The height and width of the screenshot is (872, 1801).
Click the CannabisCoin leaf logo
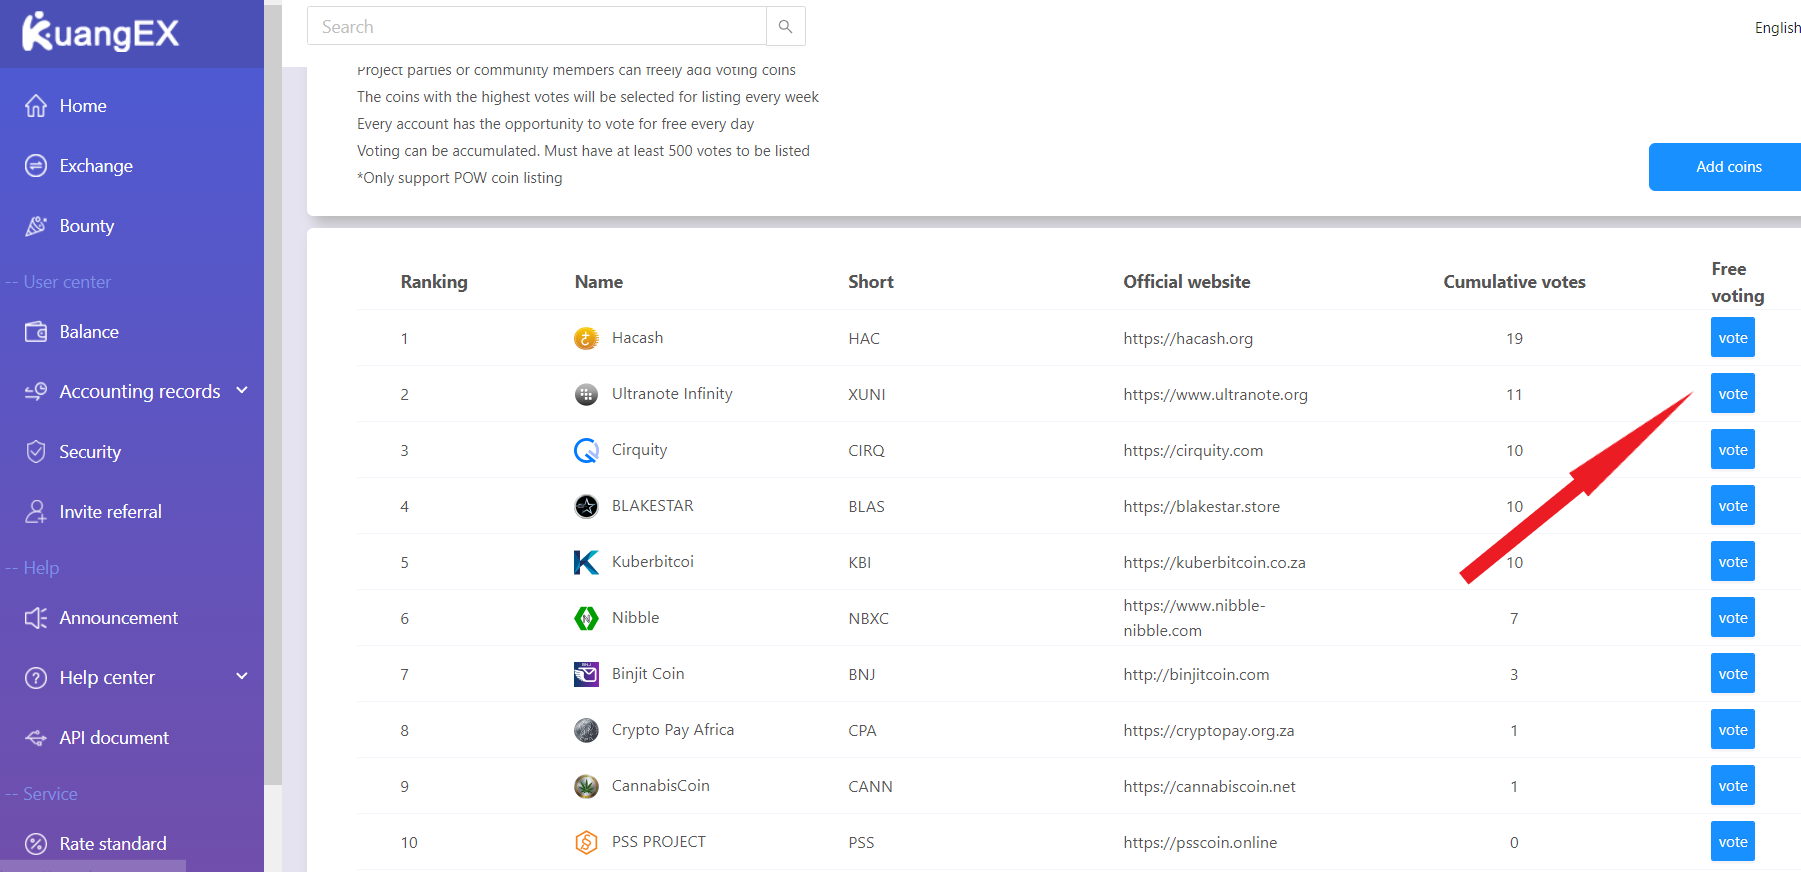586,786
